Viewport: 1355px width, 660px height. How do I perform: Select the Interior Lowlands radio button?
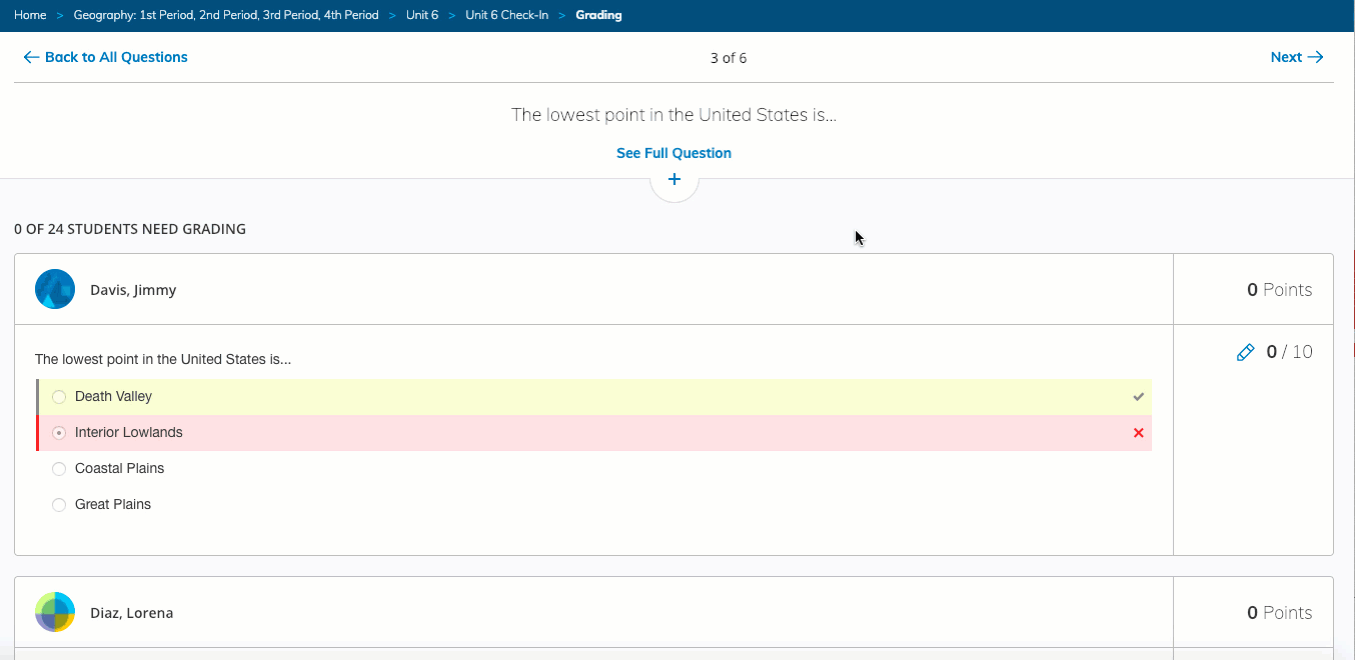(x=59, y=433)
